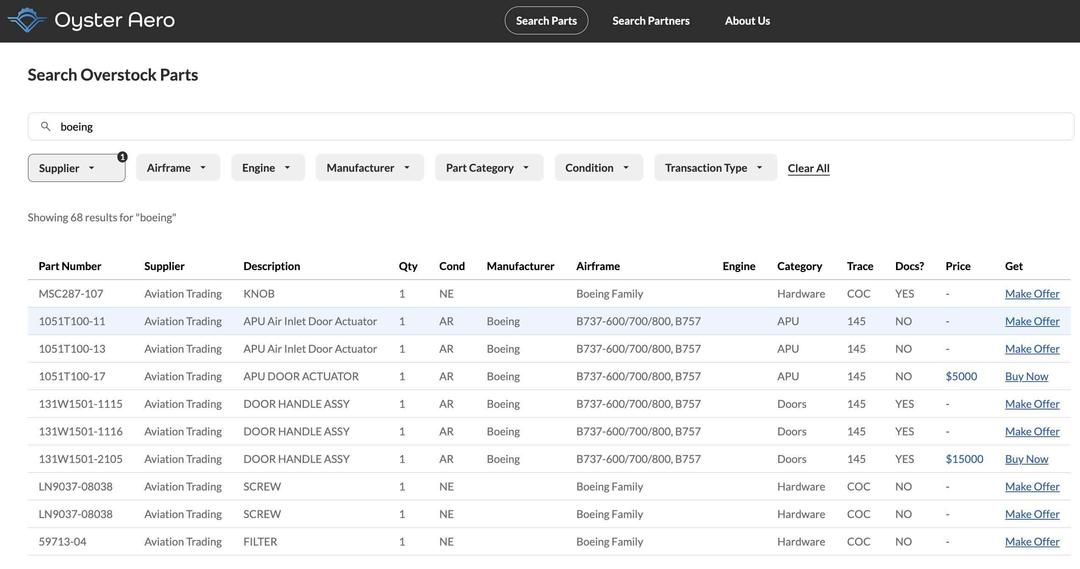This screenshot has width=1080, height=569.
Task: Buy Now part 131W1501-2105
Action: 1026,459
